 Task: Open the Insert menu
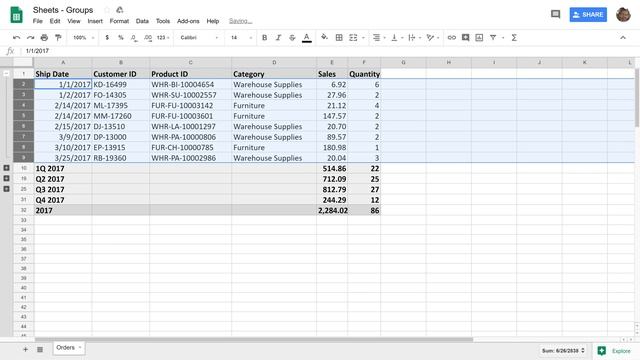coord(95,21)
